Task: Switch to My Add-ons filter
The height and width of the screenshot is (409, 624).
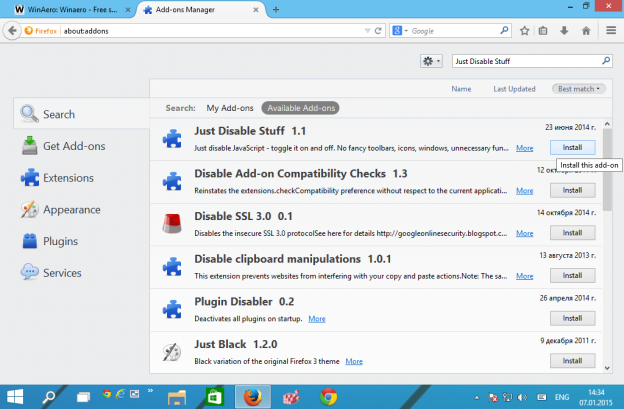Action: [230, 108]
